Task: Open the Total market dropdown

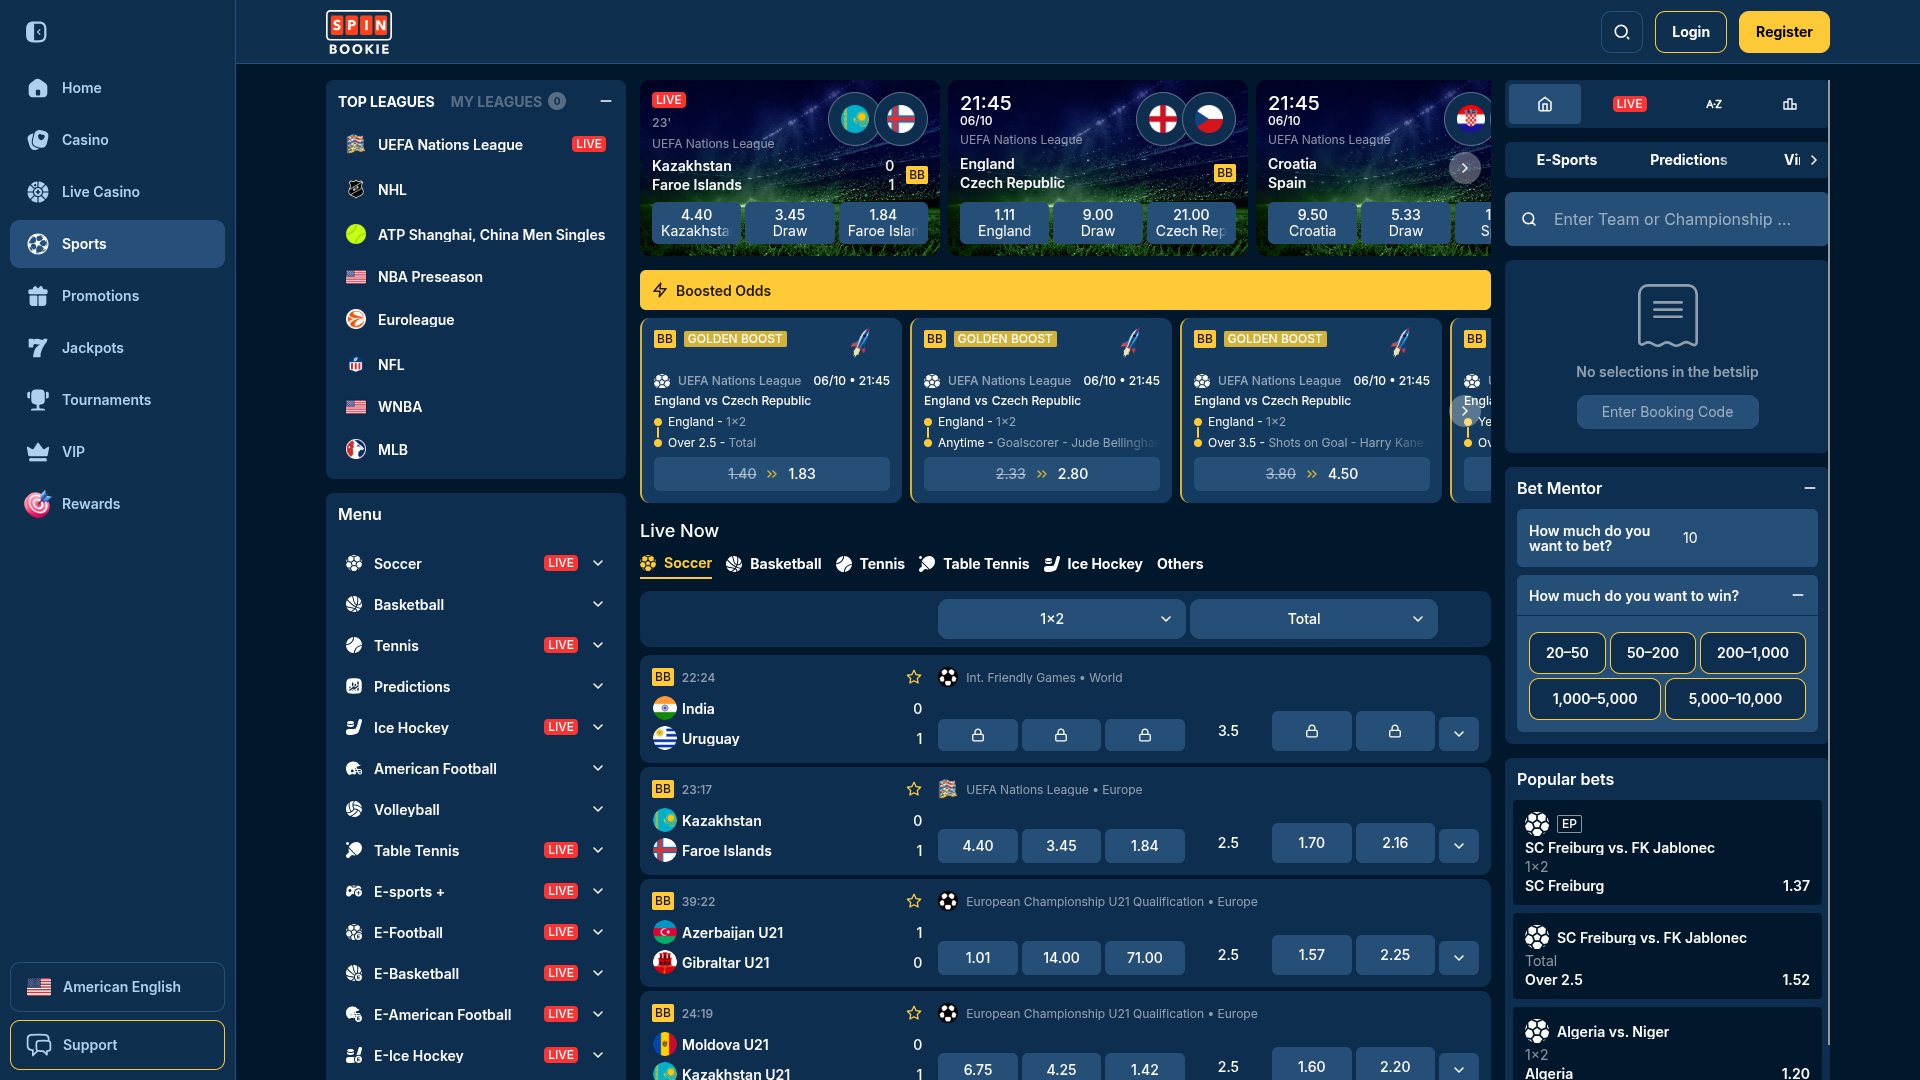Action: point(1313,619)
